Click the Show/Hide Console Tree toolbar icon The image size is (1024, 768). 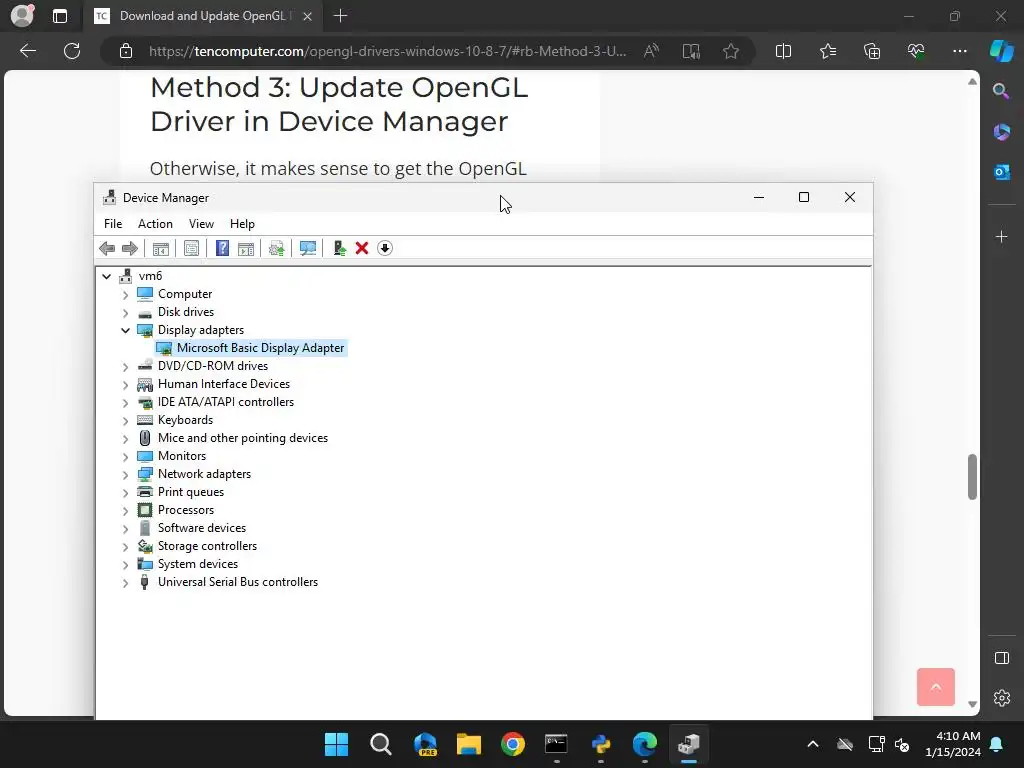pyautogui.click(x=161, y=248)
